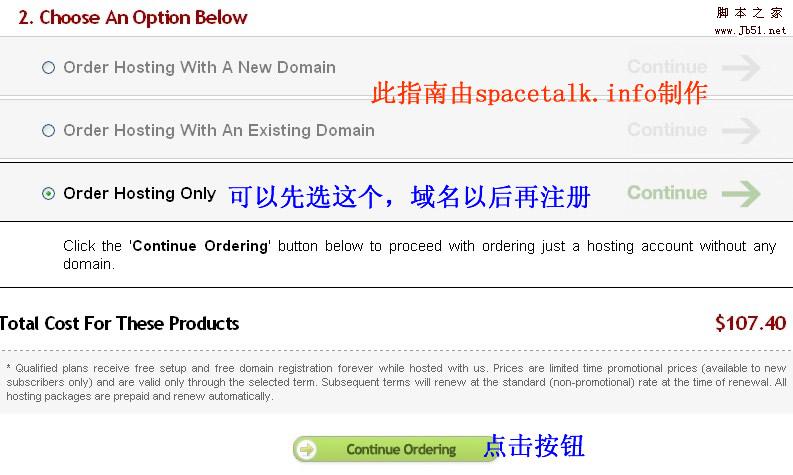This screenshot has width=793, height=475.
Task: Click the green Continue text for Hosting Only
Action: [667, 193]
